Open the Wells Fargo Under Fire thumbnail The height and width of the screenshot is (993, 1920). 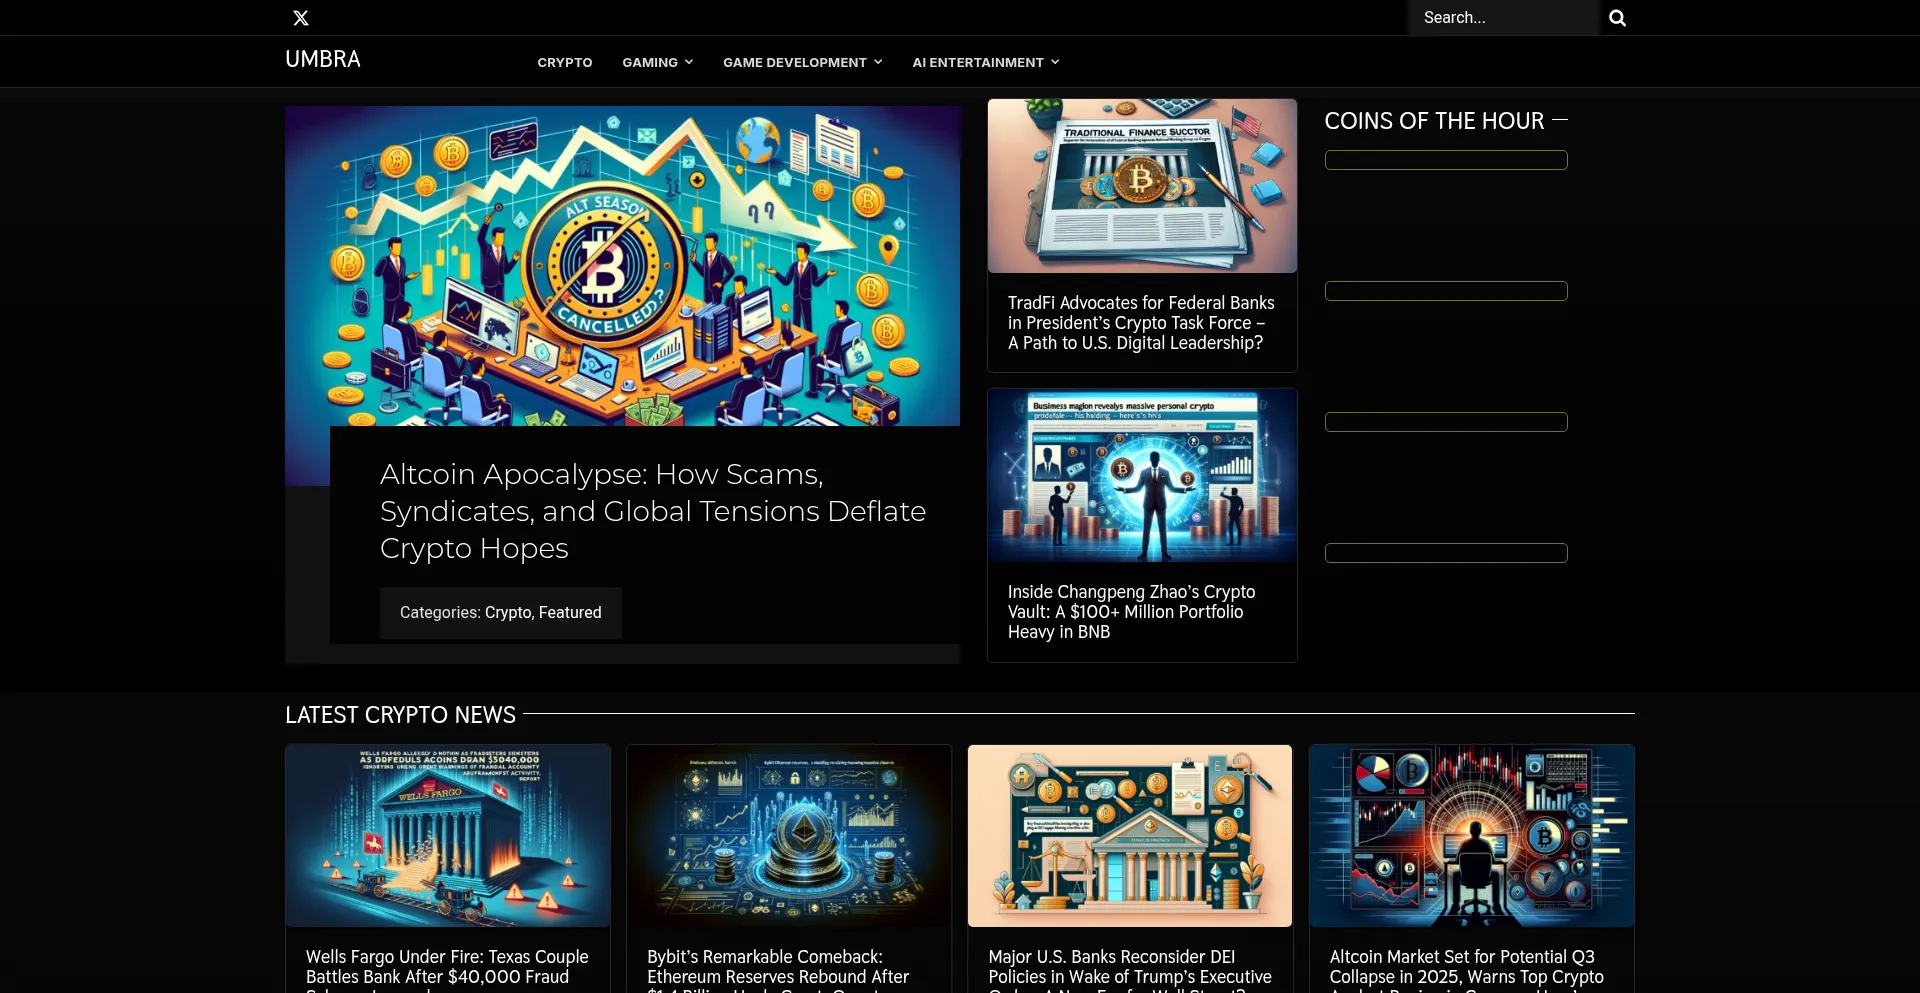(x=447, y=835)
